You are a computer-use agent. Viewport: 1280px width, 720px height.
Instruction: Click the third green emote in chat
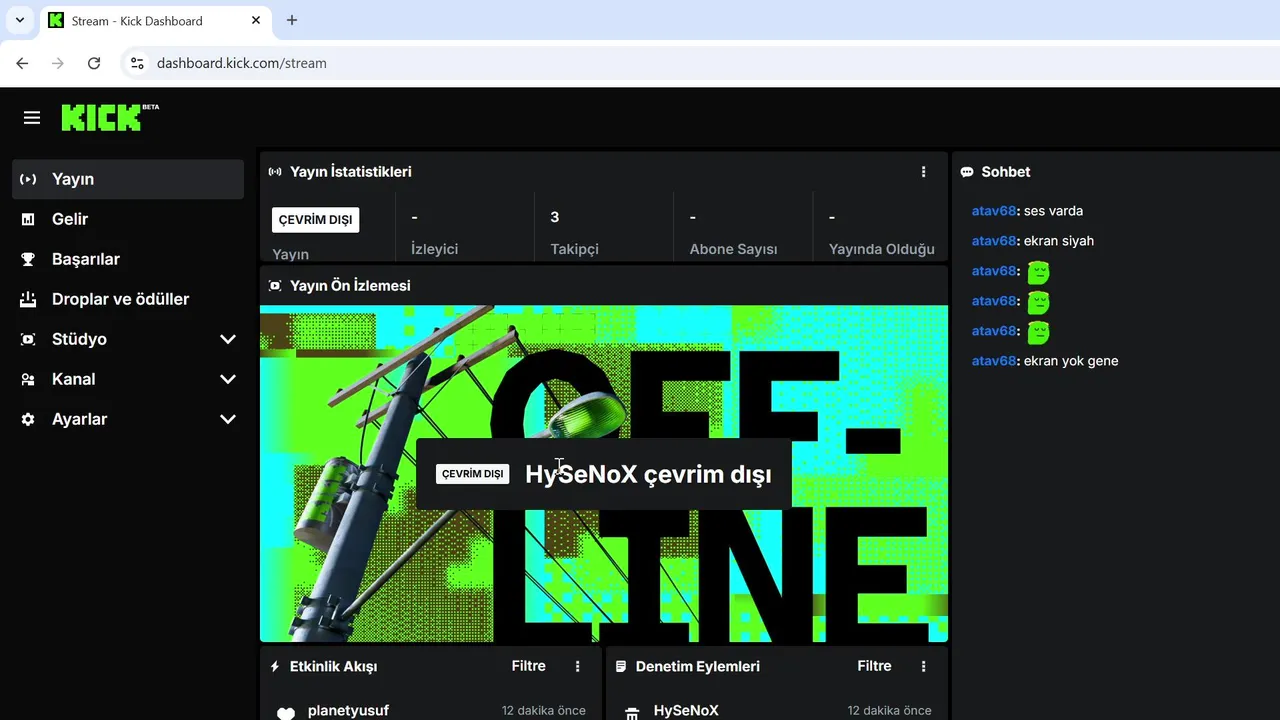click(x=1038, y=332)
